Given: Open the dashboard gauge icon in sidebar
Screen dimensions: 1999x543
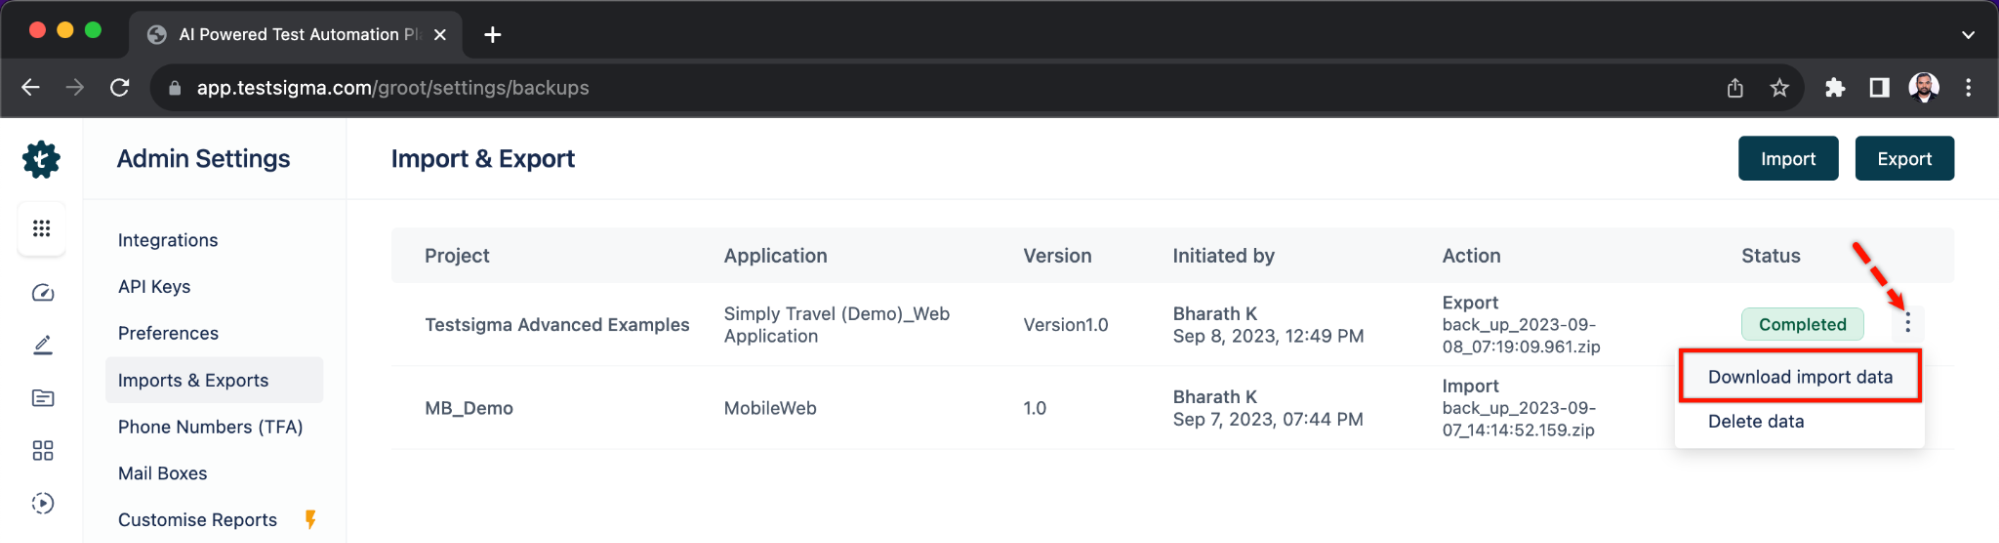Looking at the screenshot, I should click(x=42, y=293).
